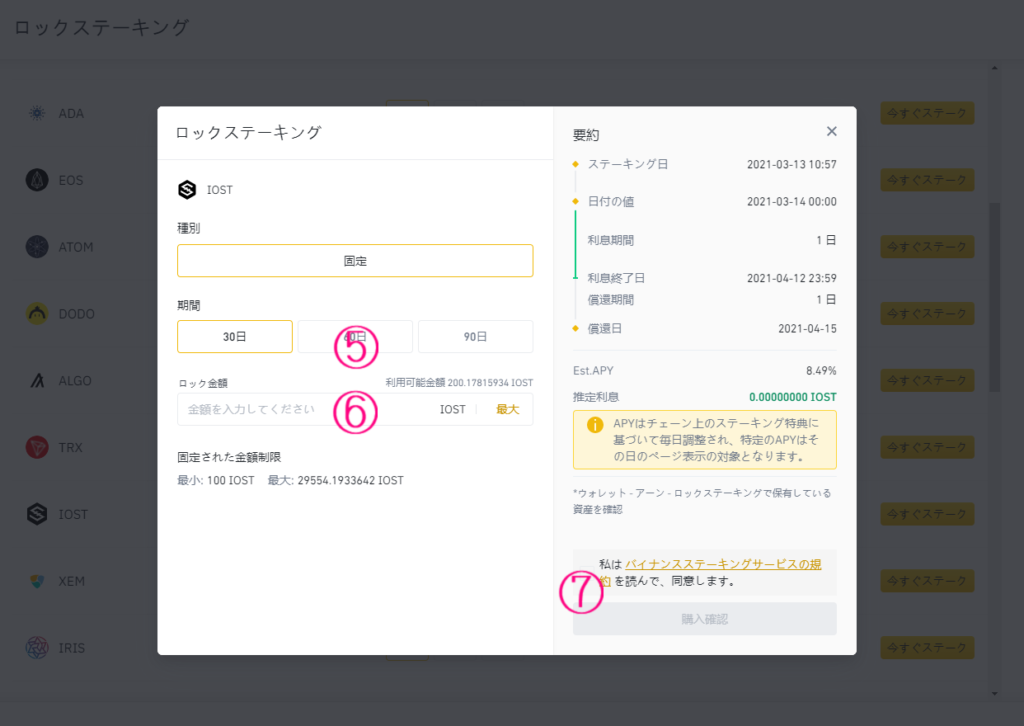Click the IOST coin logo in the dialog
The height and width of the screenshot is (726, 1024).
coord(187,190)
